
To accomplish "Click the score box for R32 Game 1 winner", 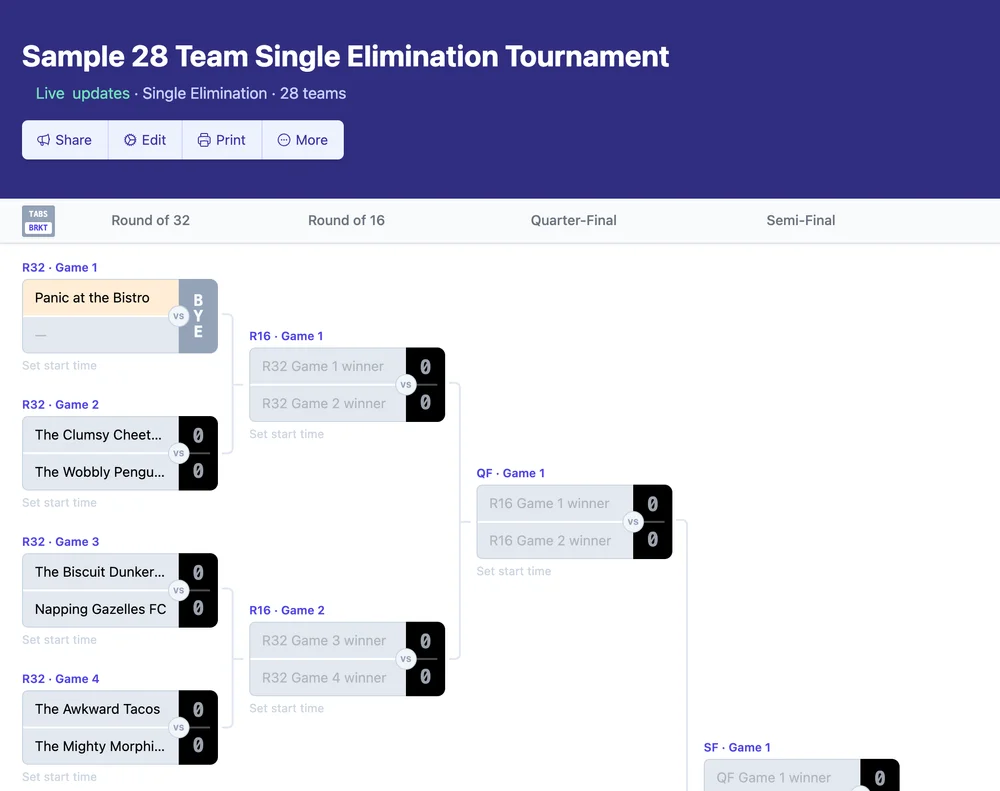I will 424,366.
